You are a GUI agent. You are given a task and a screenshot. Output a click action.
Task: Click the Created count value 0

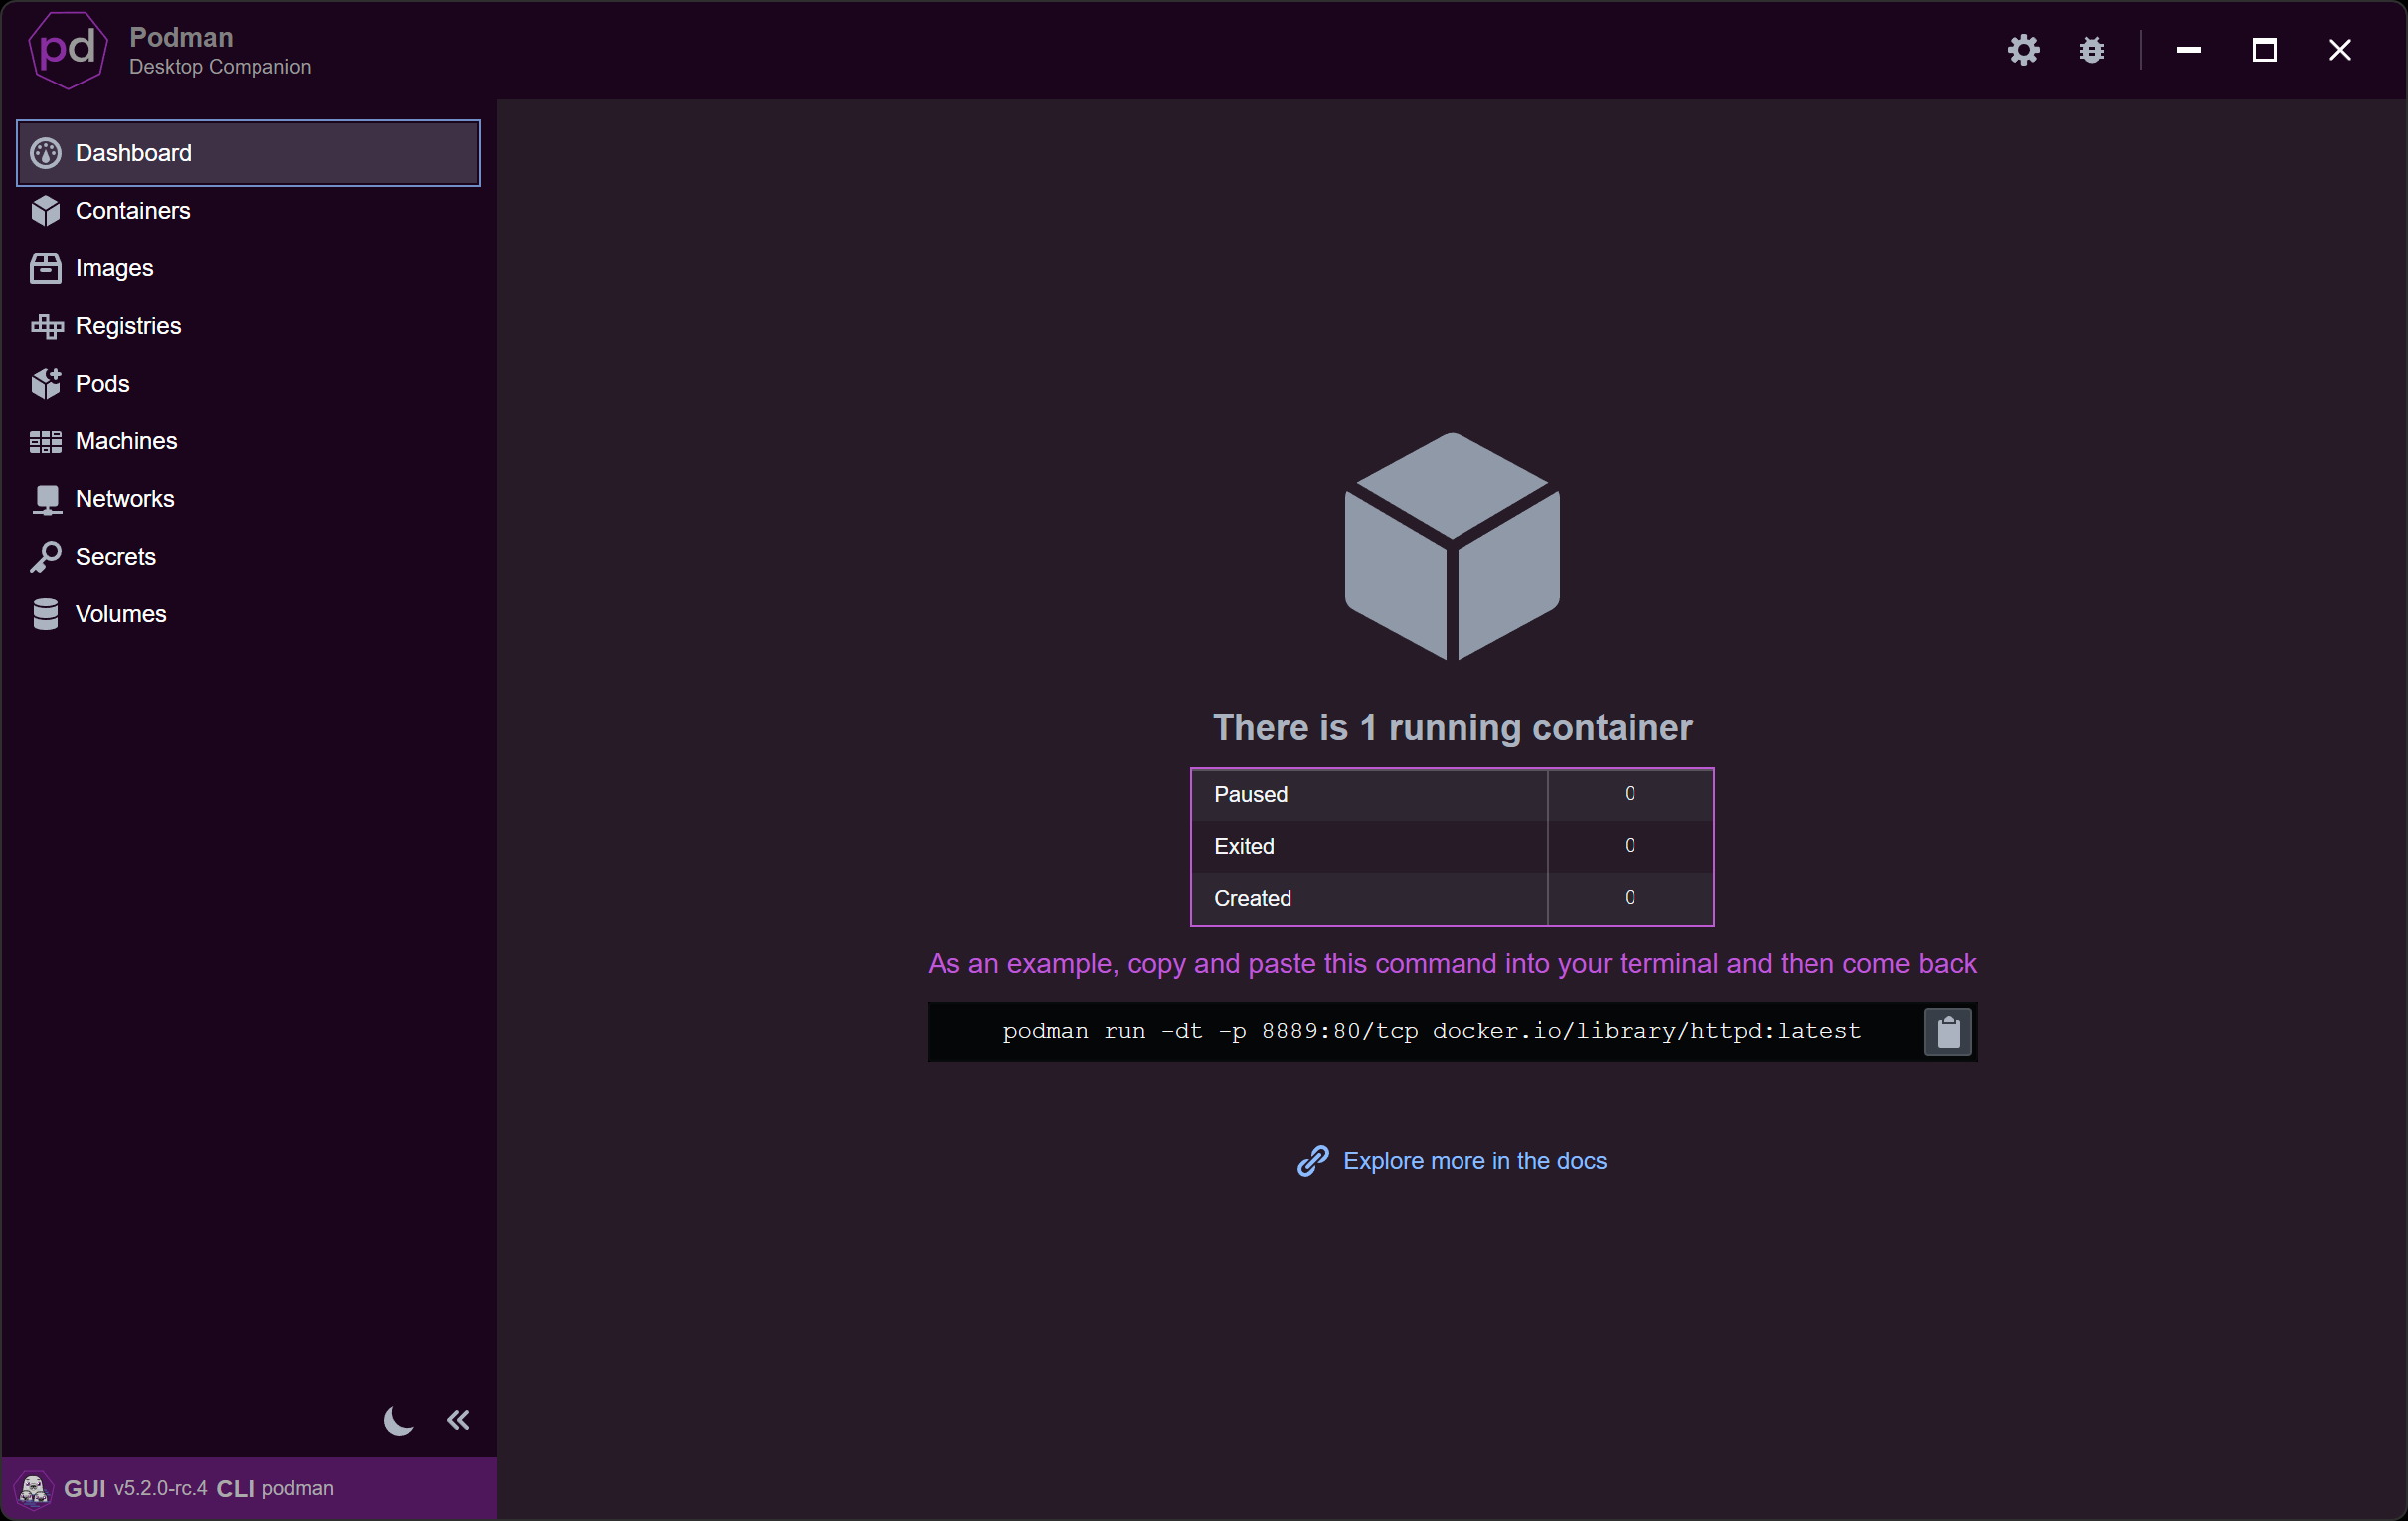click(x=1629, y=897)
